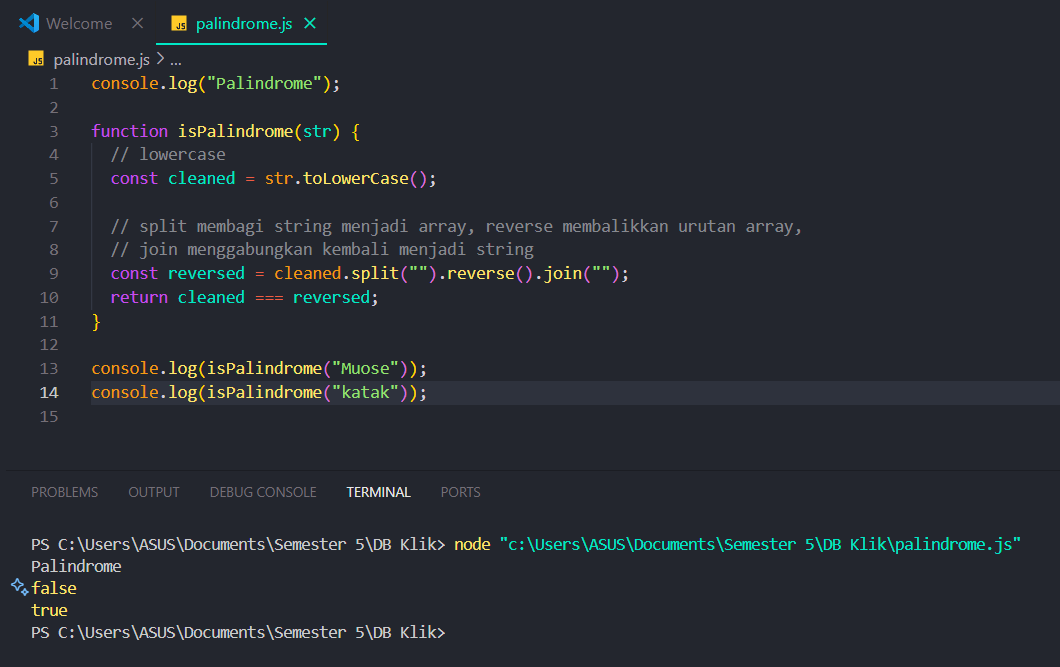Click line number 3 in the gutter
This screenshot has height=667, width=1060.
53,131
